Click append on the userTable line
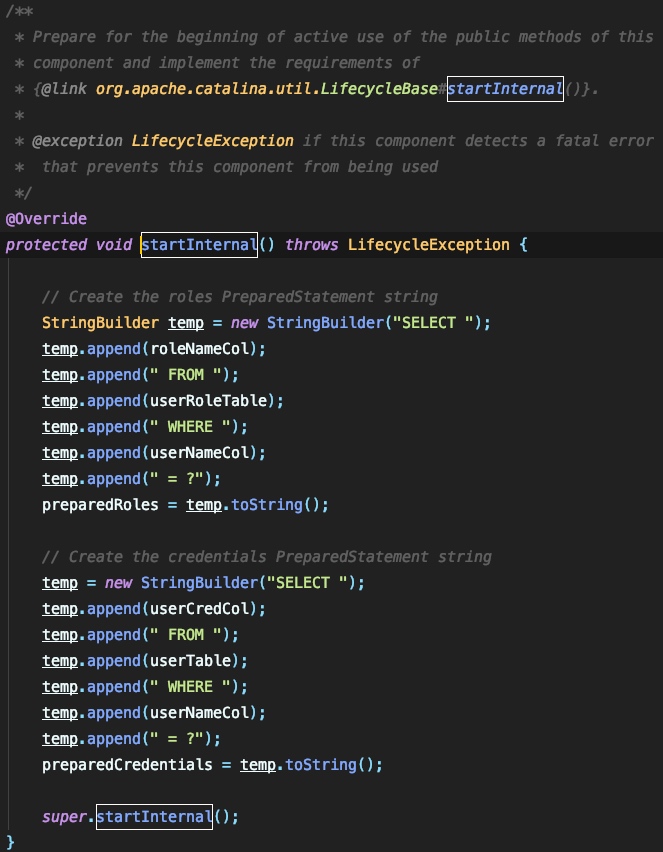 (114, 661)
